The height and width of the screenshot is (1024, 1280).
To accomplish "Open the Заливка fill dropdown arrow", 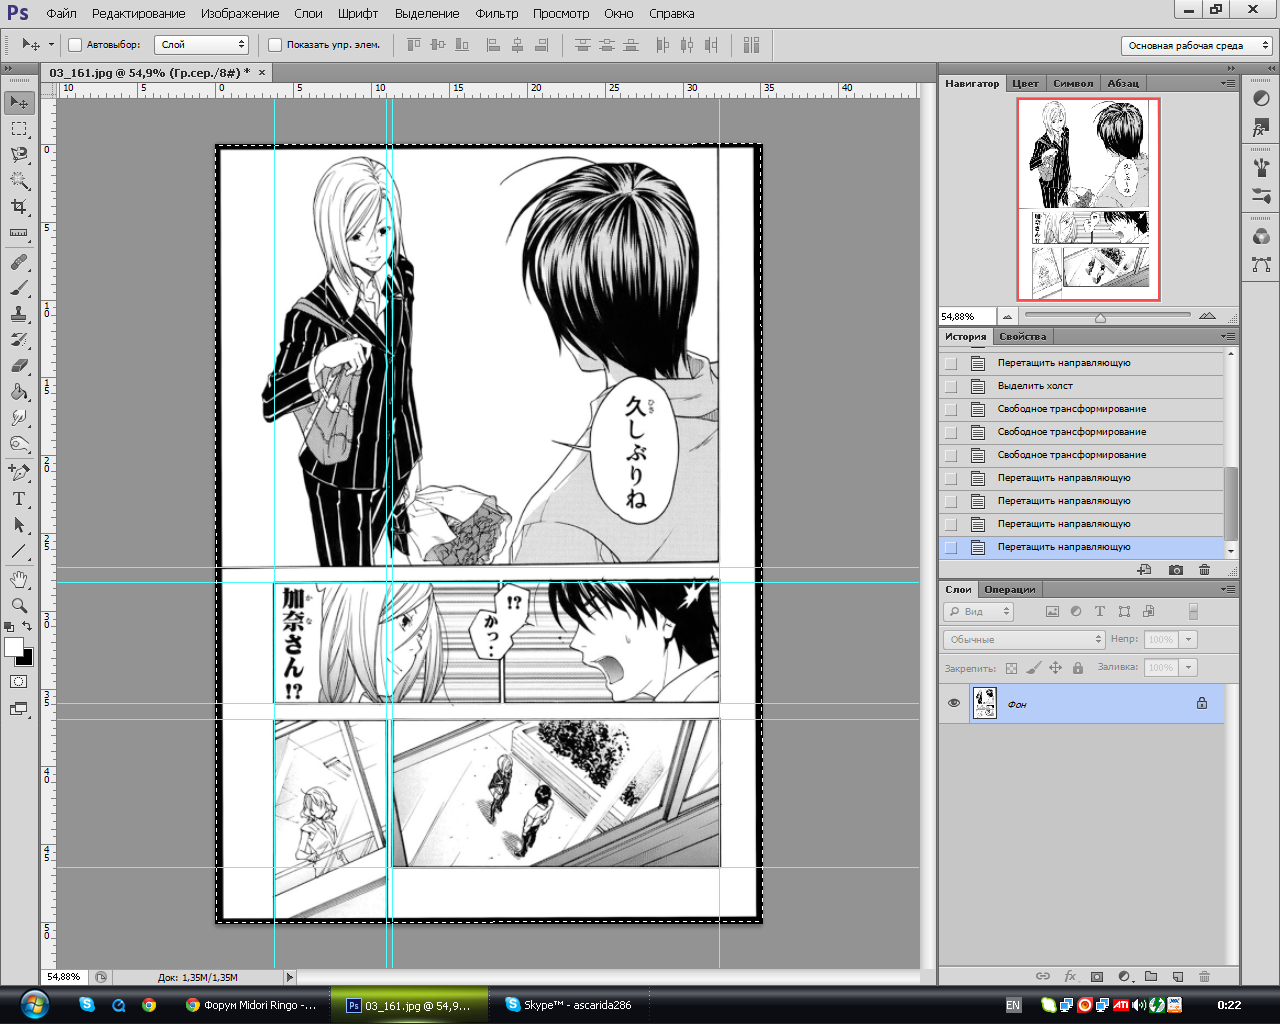I will (1189, 668).
